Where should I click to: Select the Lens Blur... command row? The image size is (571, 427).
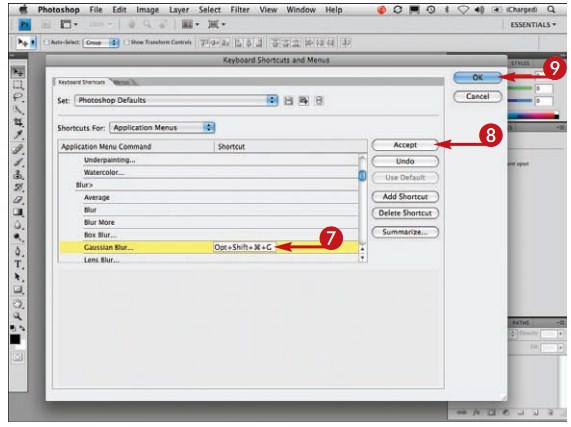[208, 259]
